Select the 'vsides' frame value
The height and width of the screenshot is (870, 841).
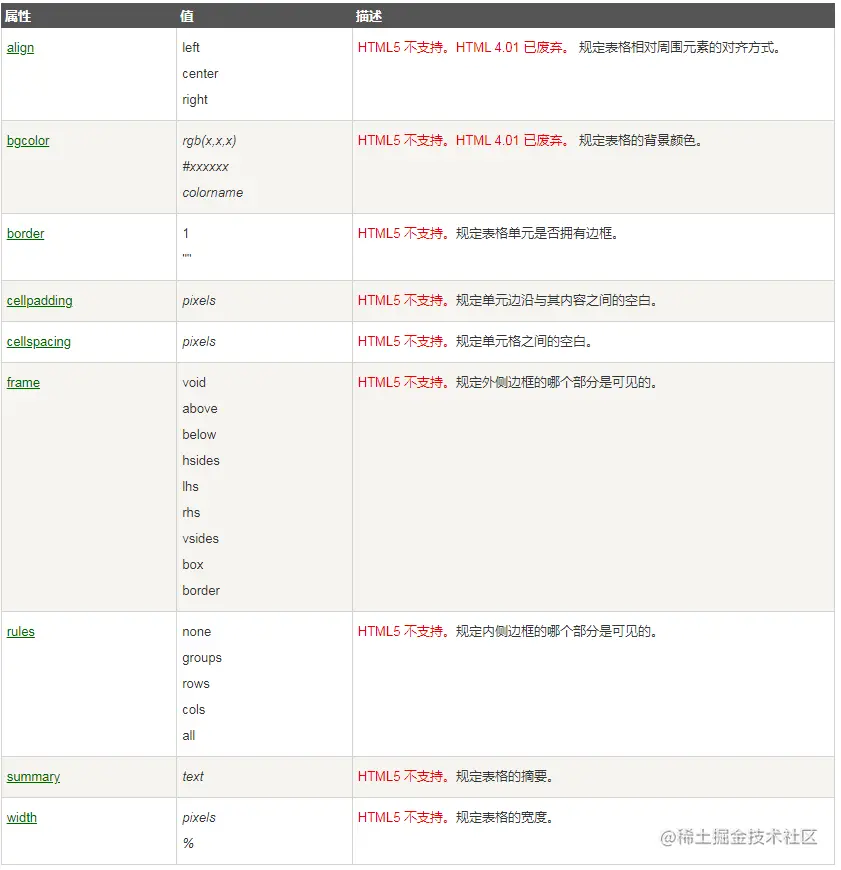pos(200,539)
